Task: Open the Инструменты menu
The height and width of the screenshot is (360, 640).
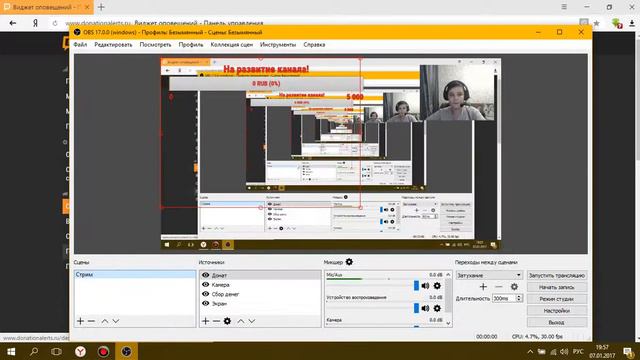Action: click(278, 44)
